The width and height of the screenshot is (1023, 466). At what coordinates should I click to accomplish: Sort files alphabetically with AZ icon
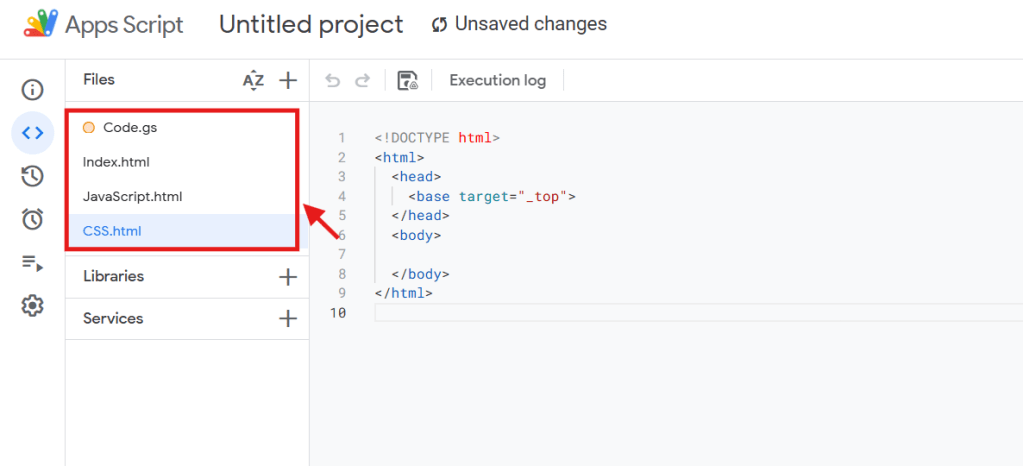[x=253, y=80]
